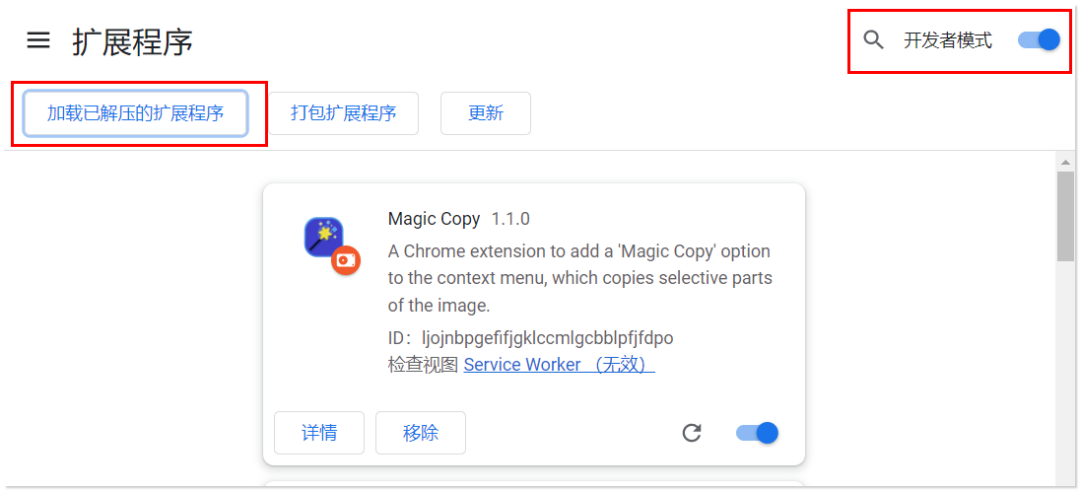The height and width of the screenshot is (491, 1080).
Task: Open the hamburger main menu
Action: coord(39,40)
